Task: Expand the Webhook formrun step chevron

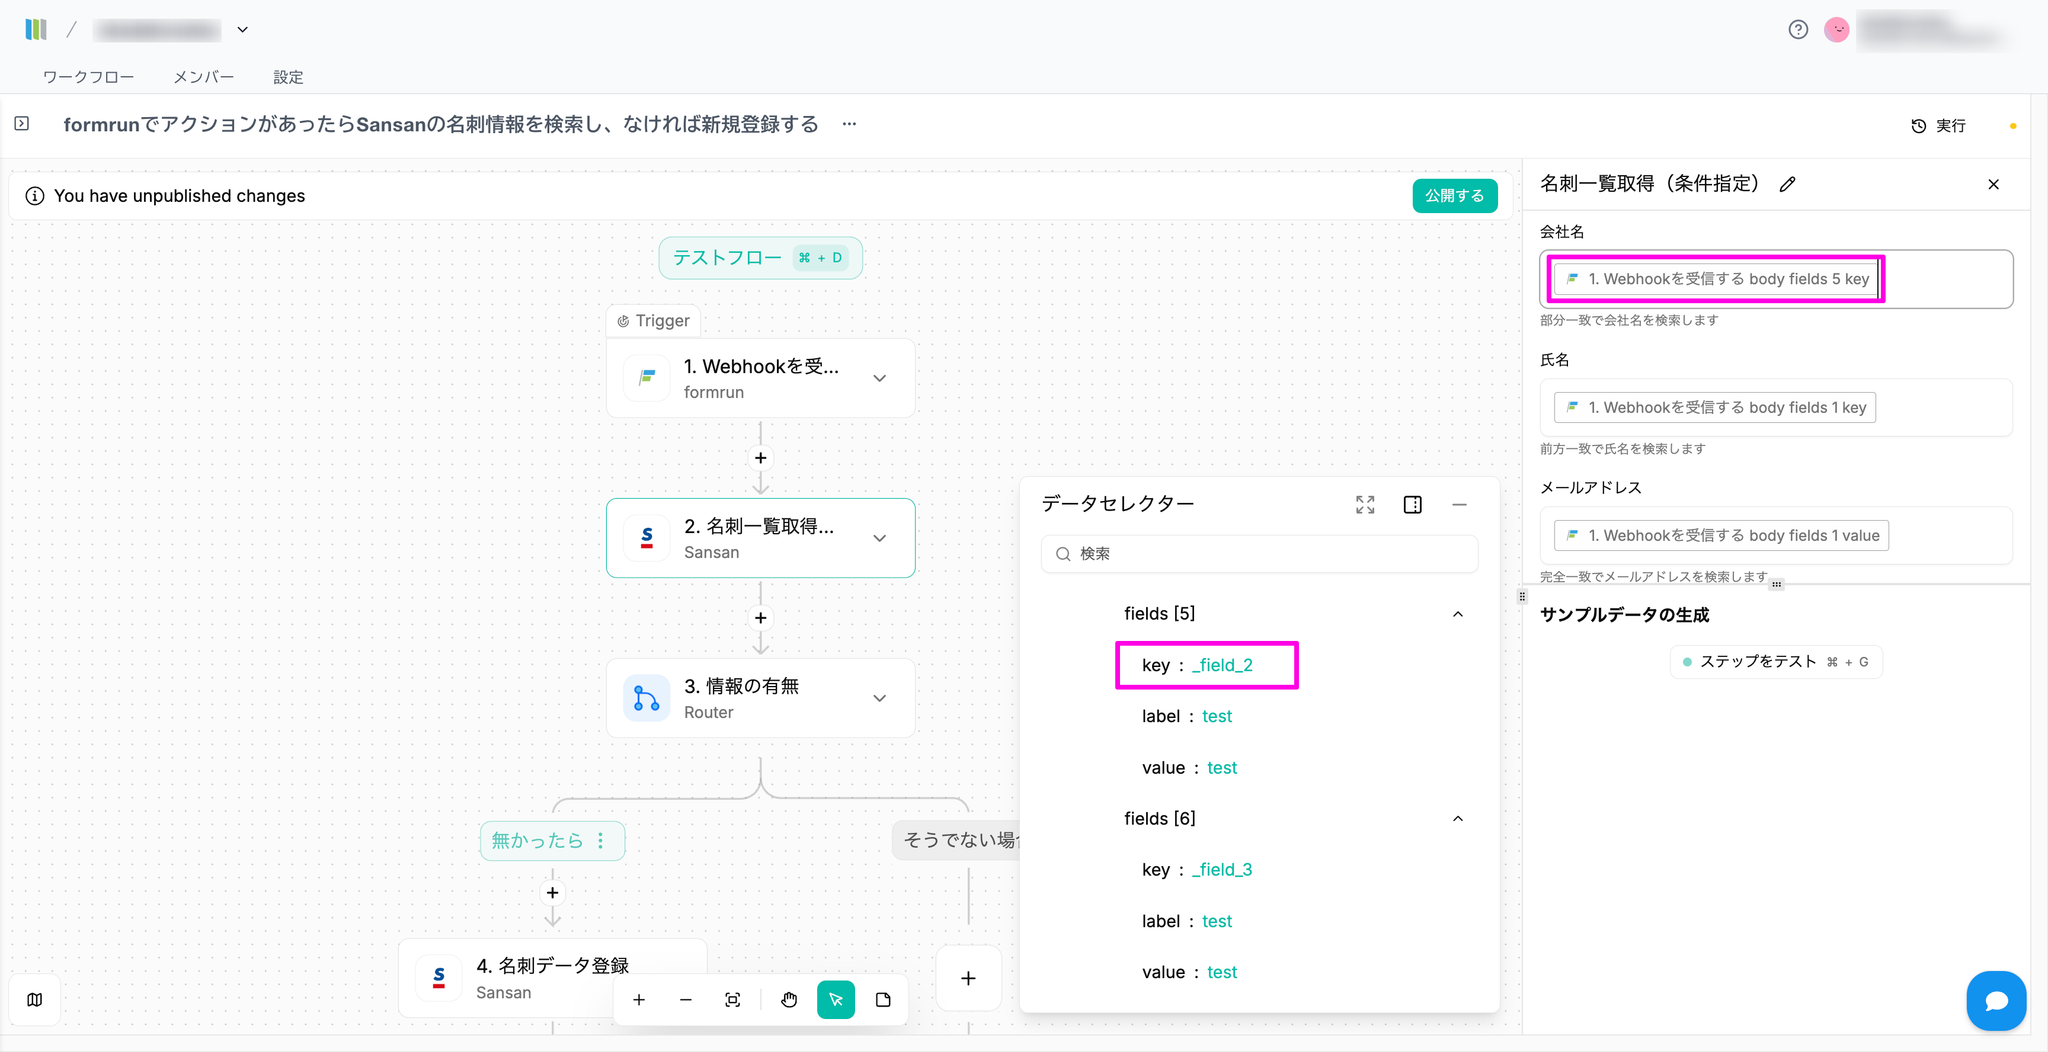Action: [x=879, y=378]
